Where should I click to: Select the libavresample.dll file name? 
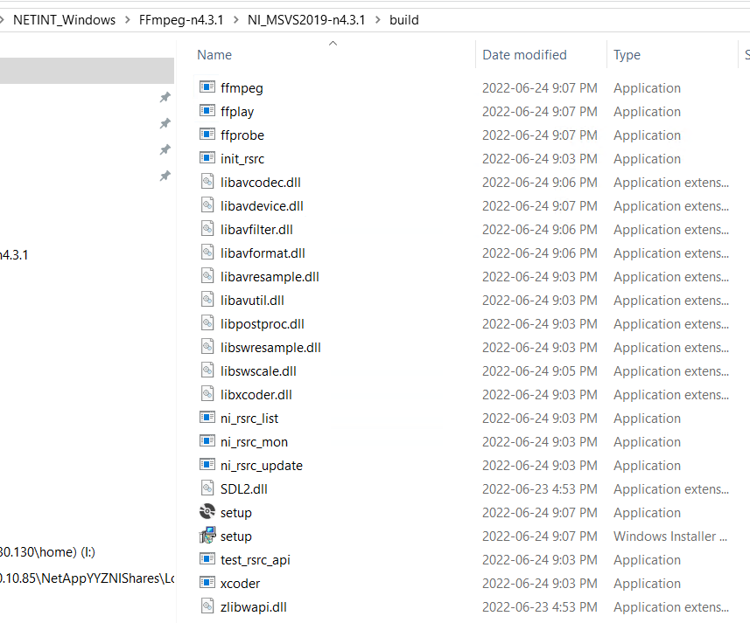[269, 277]
